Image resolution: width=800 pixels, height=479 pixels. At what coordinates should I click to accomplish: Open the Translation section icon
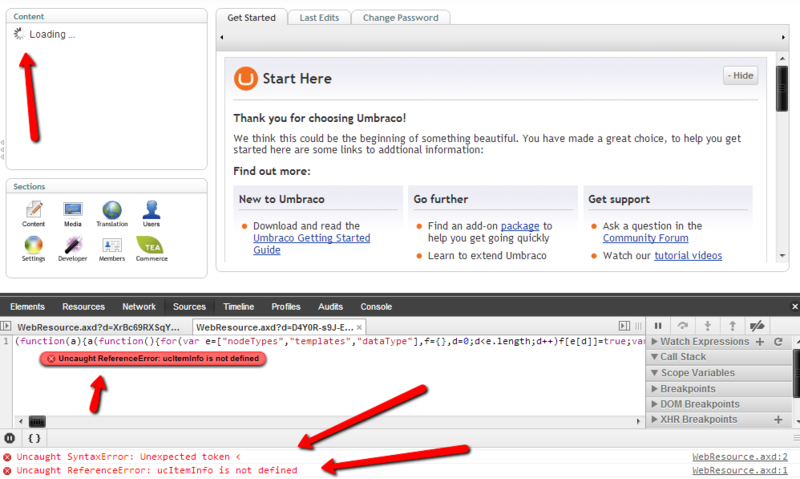[112, 213]
